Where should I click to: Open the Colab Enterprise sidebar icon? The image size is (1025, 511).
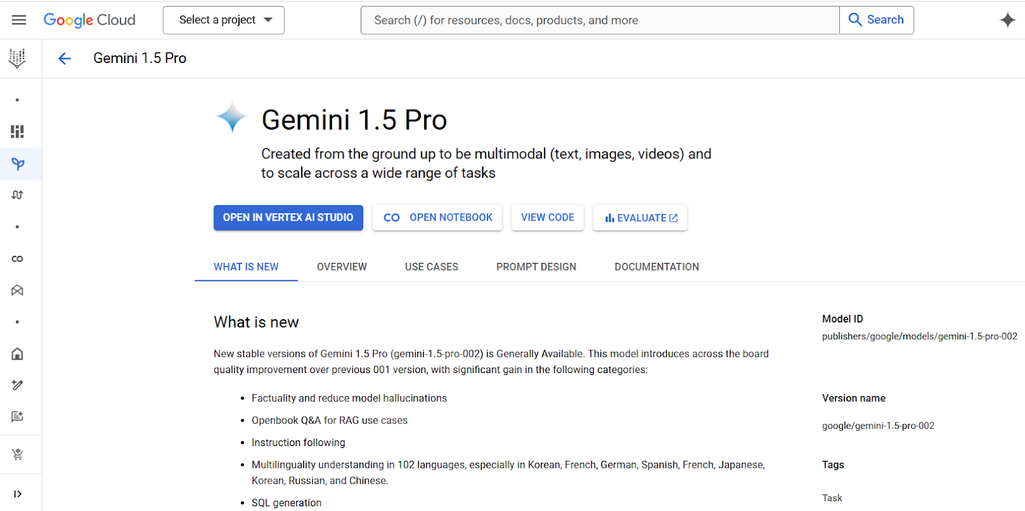pos(18,259)
